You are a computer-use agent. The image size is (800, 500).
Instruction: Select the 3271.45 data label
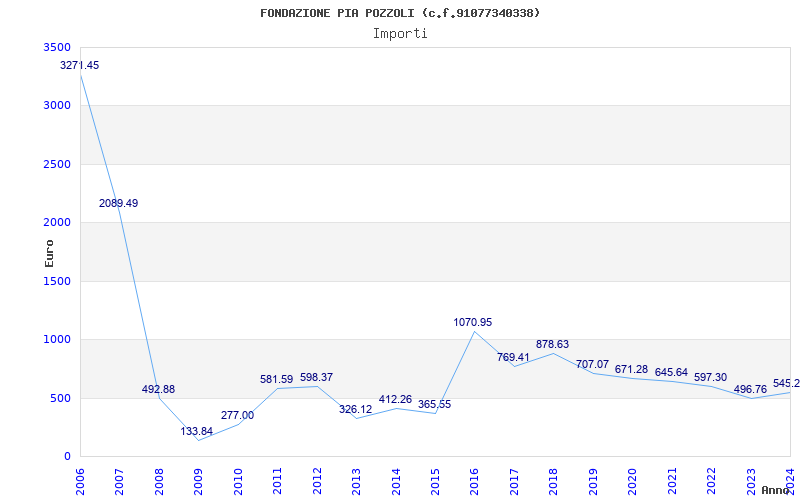[80, 65]
